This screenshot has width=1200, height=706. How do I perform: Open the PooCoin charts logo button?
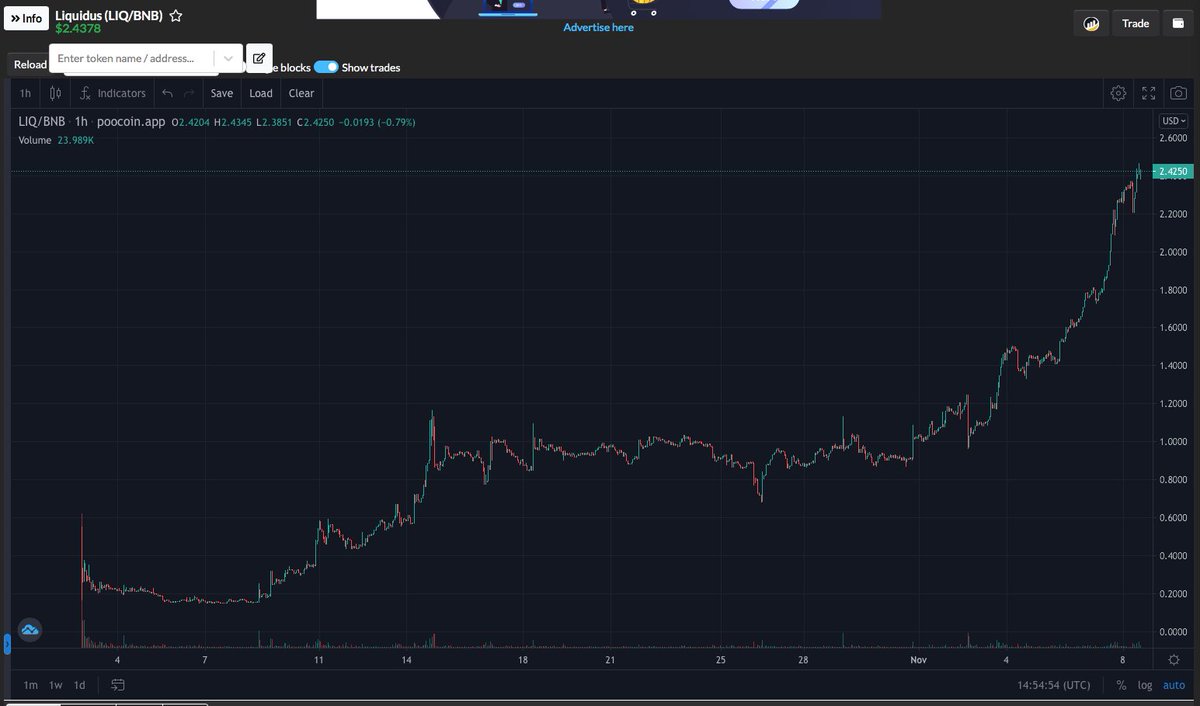[x=1091, y=23]
